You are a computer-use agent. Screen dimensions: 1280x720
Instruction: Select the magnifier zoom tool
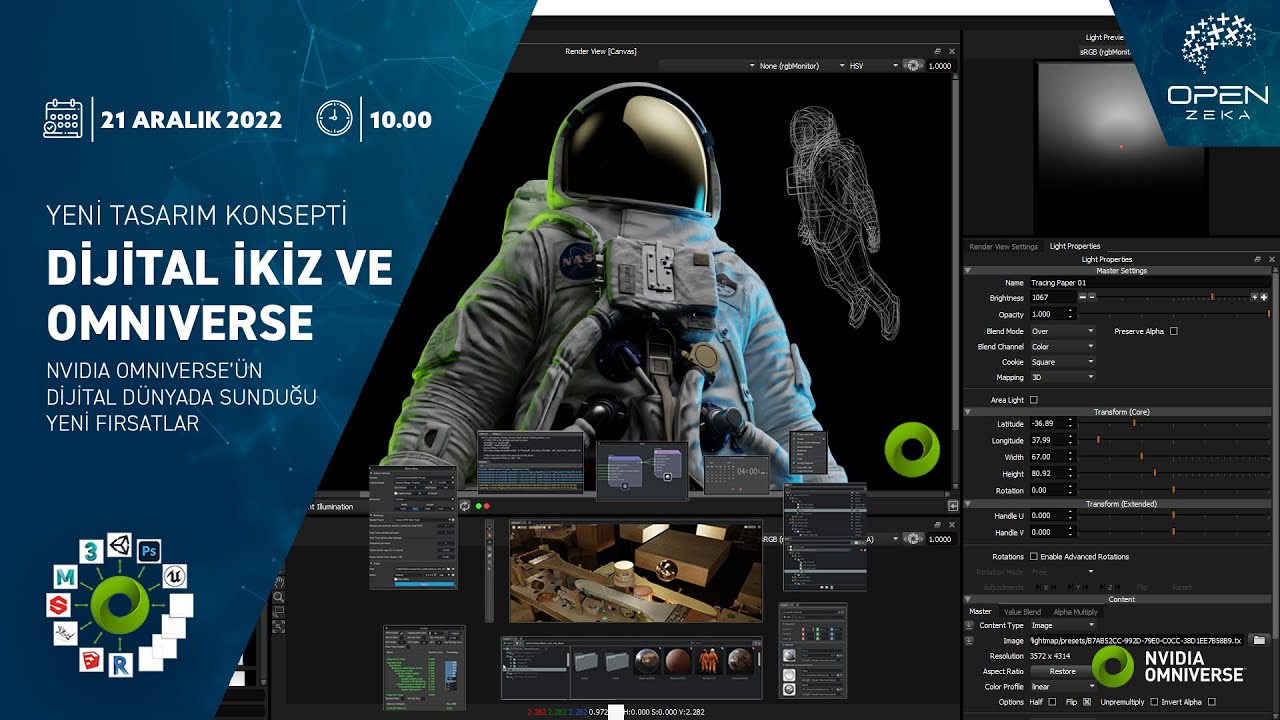(x=279, y=597)
